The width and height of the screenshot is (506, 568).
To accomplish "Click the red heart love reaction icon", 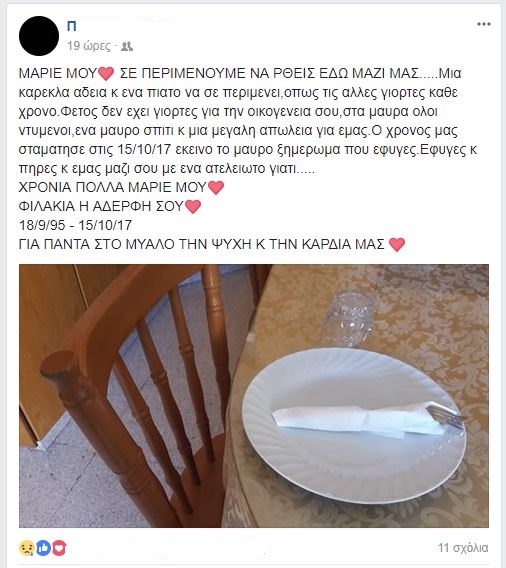I will pos(59,548).
